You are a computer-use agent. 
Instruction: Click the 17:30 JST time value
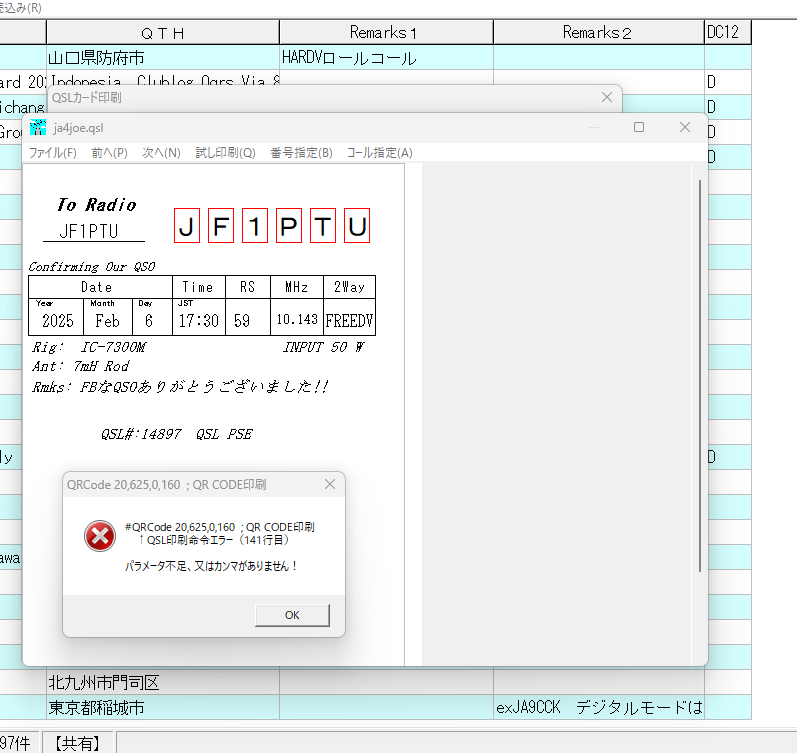[x=198, y=321]
